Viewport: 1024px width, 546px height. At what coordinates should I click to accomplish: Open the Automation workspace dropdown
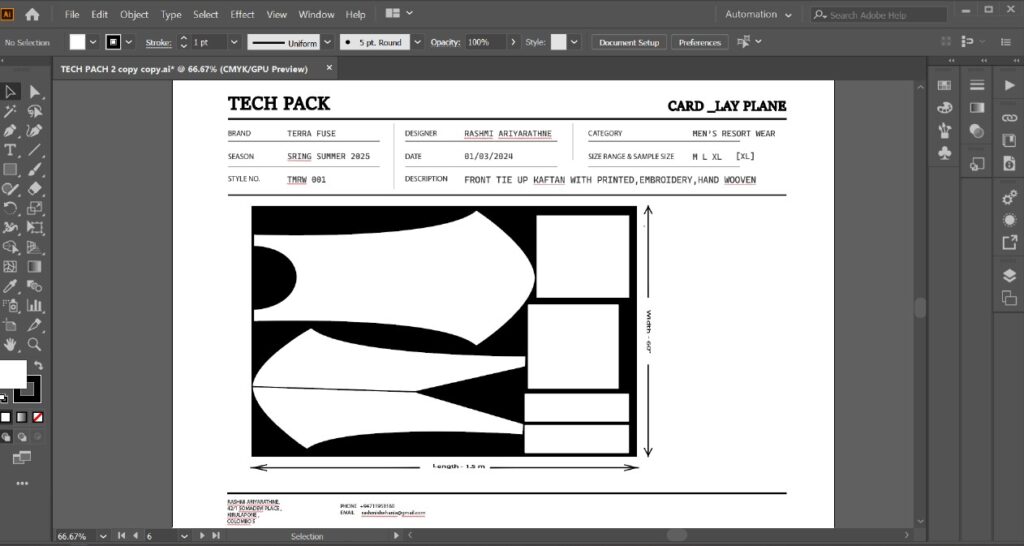pyautogui.click(x=759, y=15)
